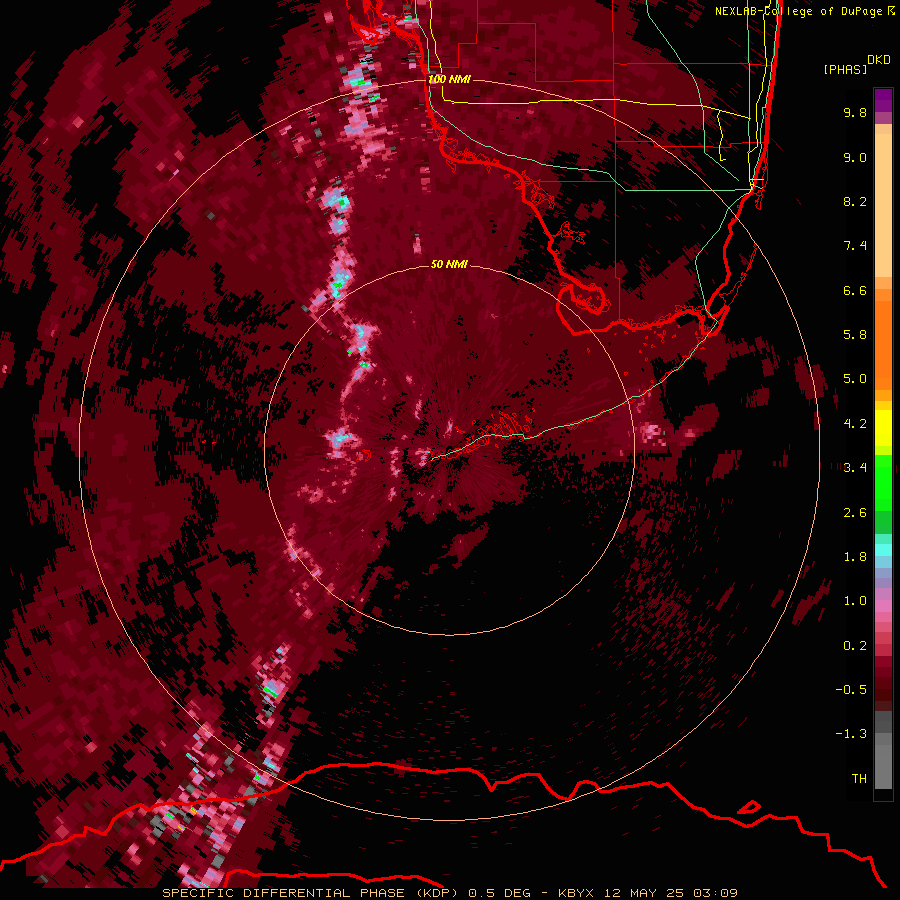Screen dimensions: 900x900
Task: Click the 6.6 color scale value
Action: pyautogui.click(x=855, y=290)
